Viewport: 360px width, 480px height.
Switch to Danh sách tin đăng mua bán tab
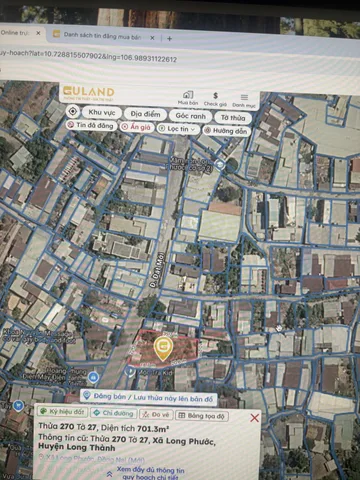102,36
